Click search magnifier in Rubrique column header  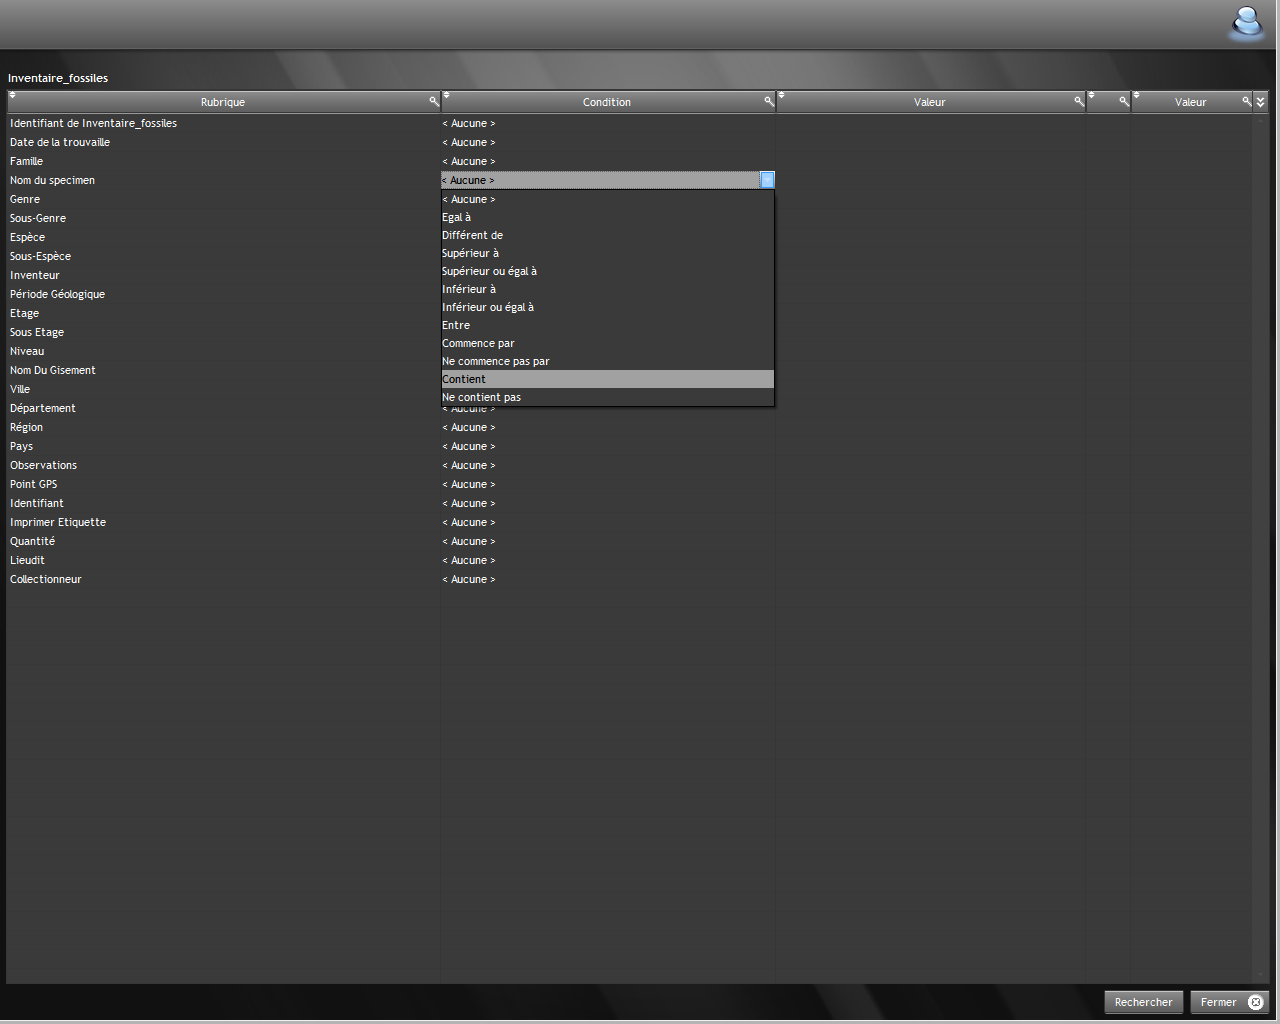(434, 101)
